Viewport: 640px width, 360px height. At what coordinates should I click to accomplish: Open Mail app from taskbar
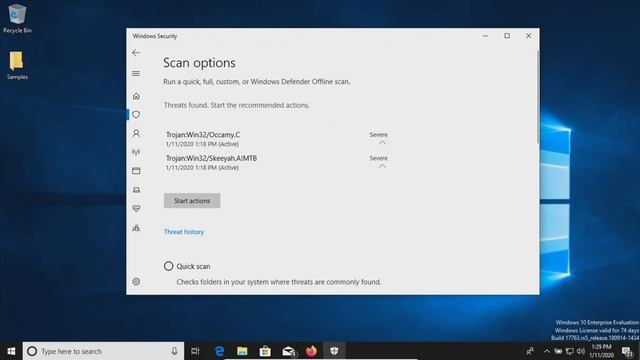tap(288, 351)
